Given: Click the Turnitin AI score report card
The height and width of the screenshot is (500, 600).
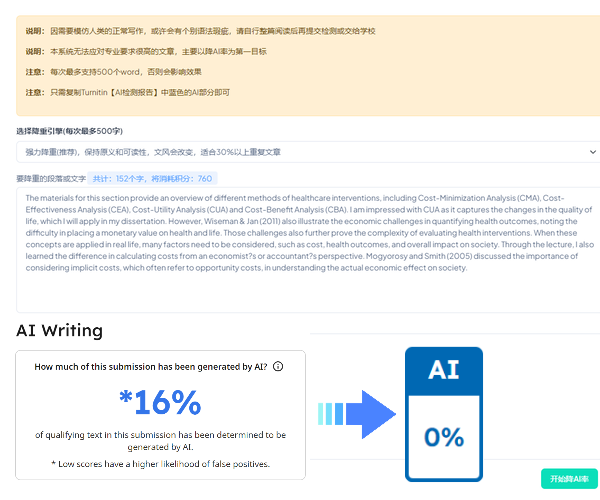Looking at the screenshot, I should (160, 414).
